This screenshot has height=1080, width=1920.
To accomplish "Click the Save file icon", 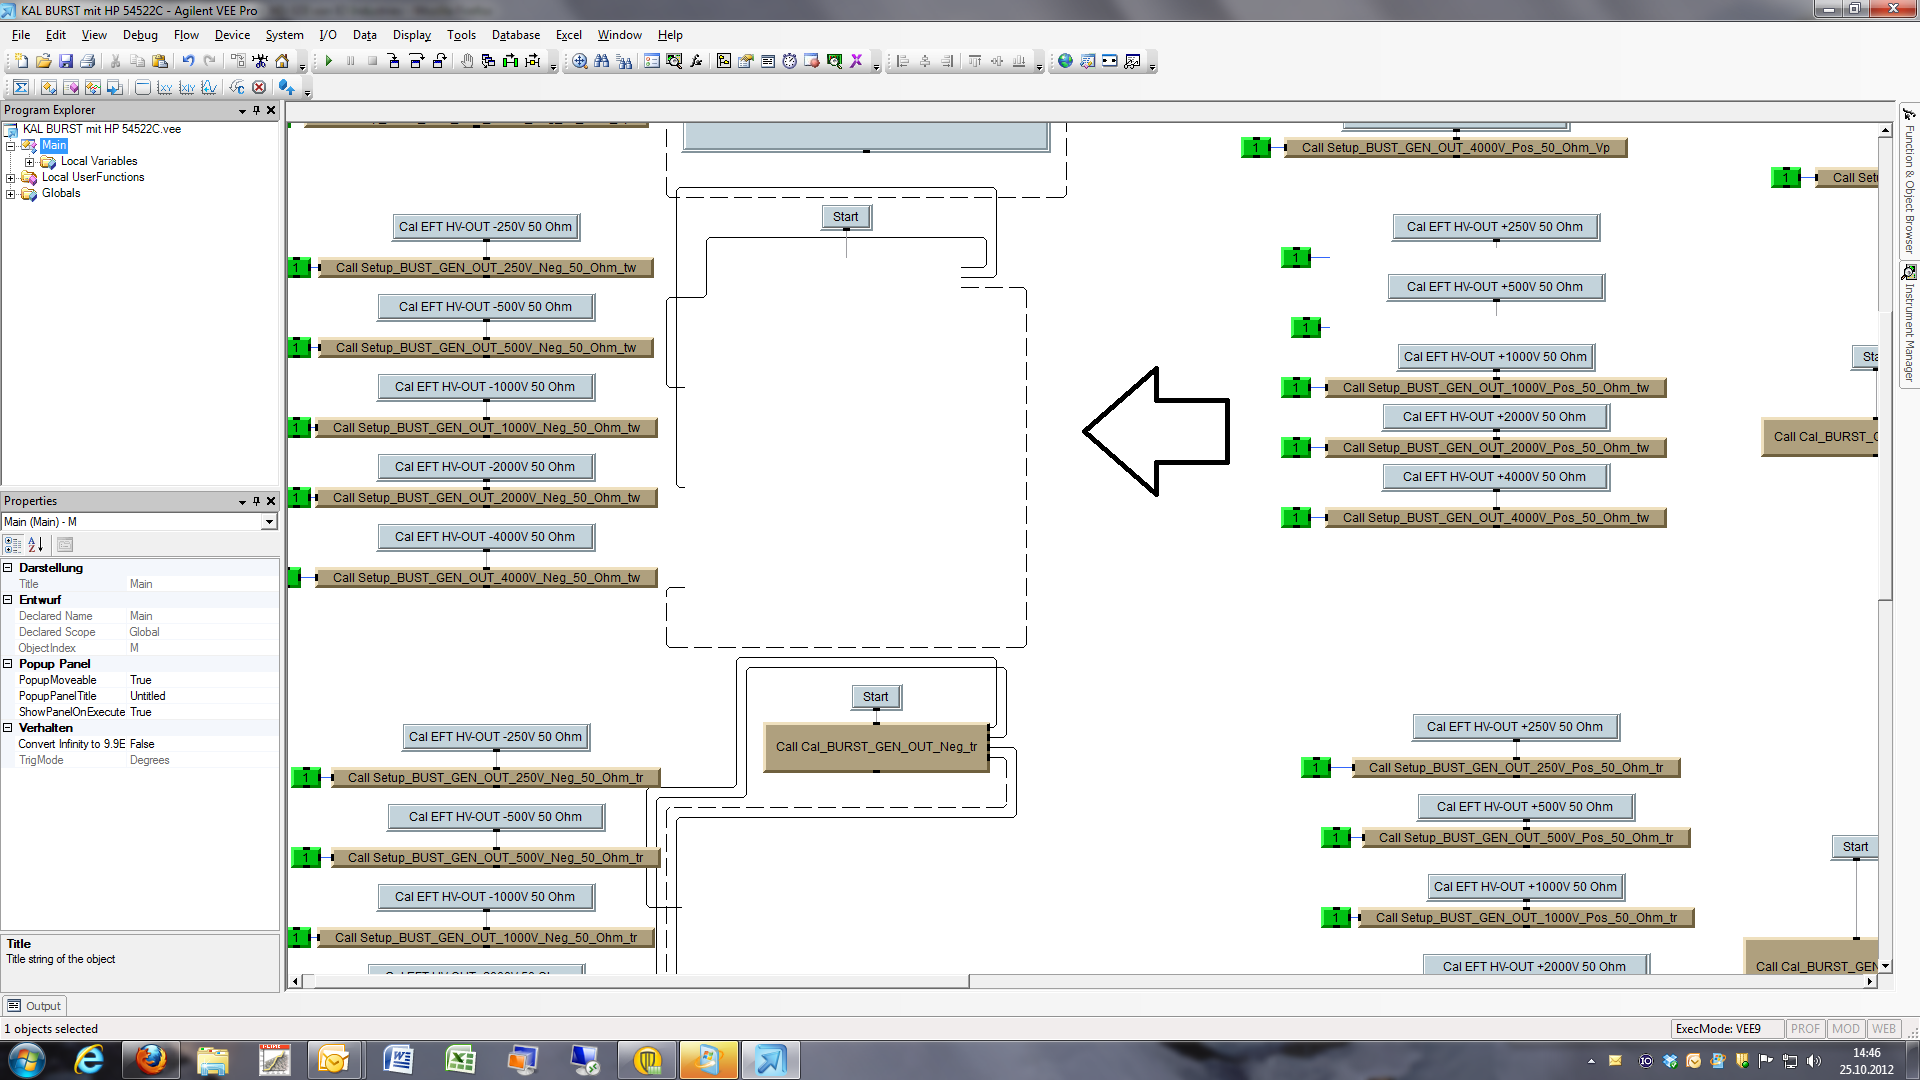I will (65, 62).
